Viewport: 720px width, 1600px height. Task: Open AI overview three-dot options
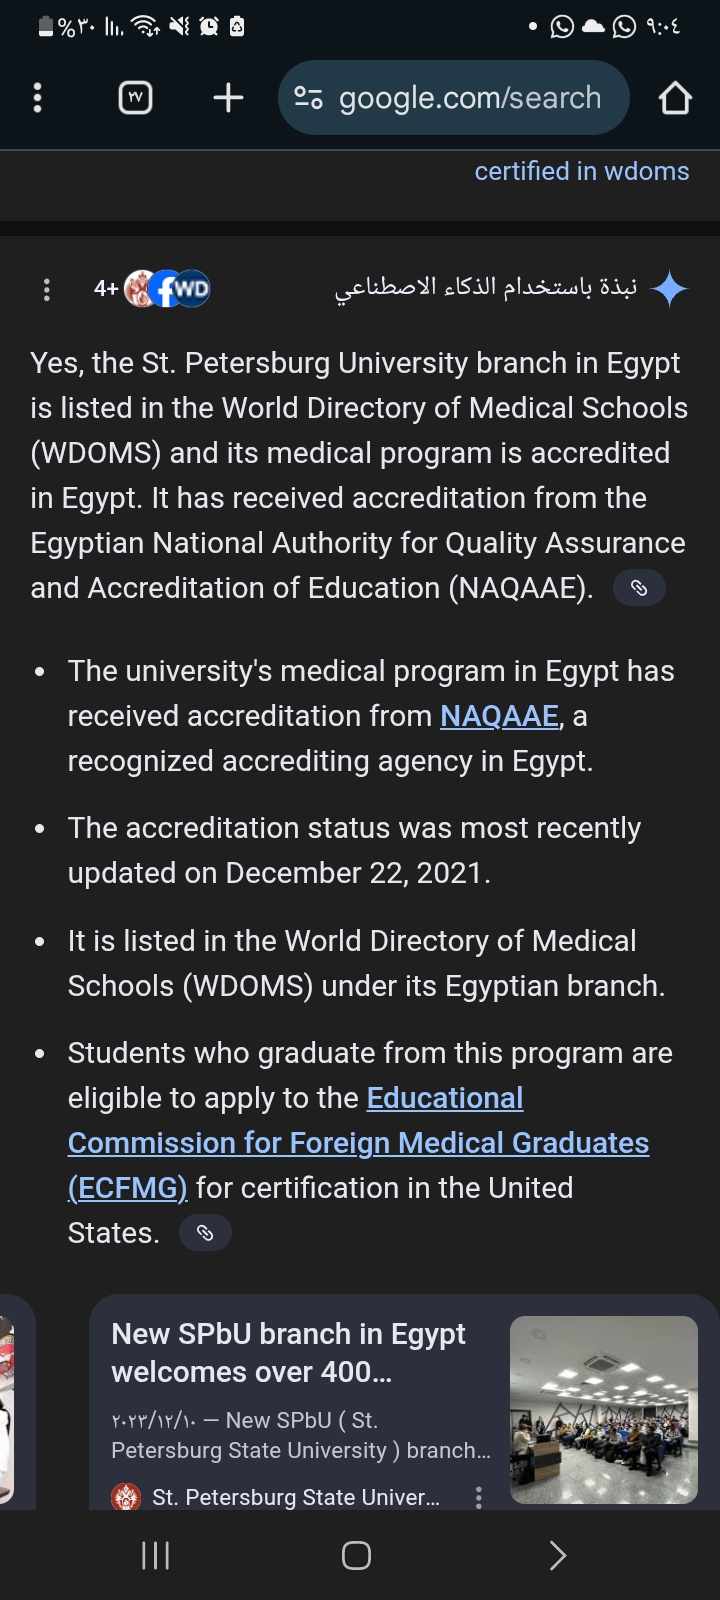click(46, 290)
